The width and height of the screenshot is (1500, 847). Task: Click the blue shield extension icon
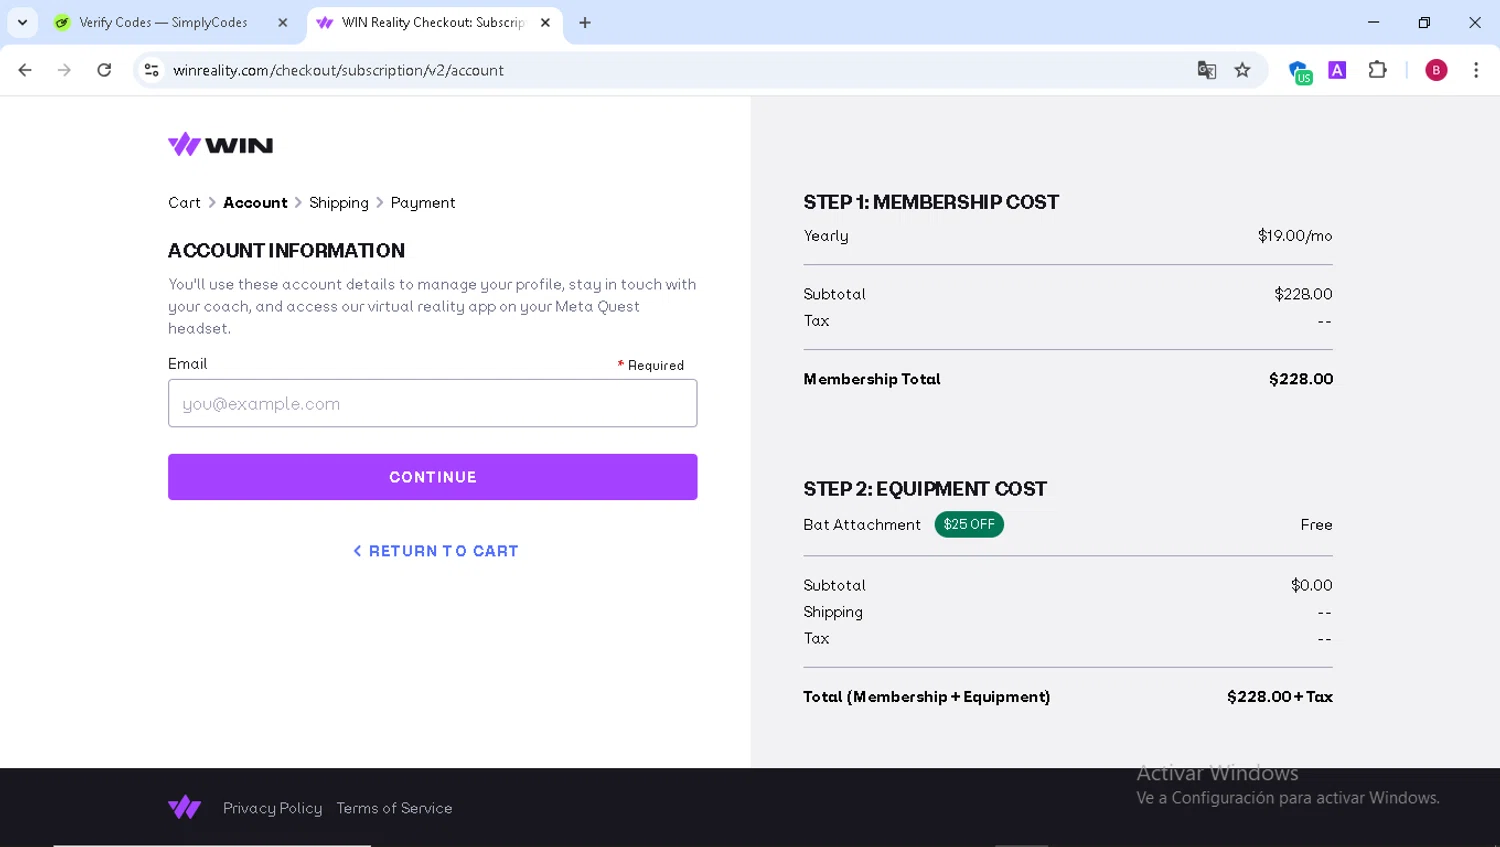1298,71
